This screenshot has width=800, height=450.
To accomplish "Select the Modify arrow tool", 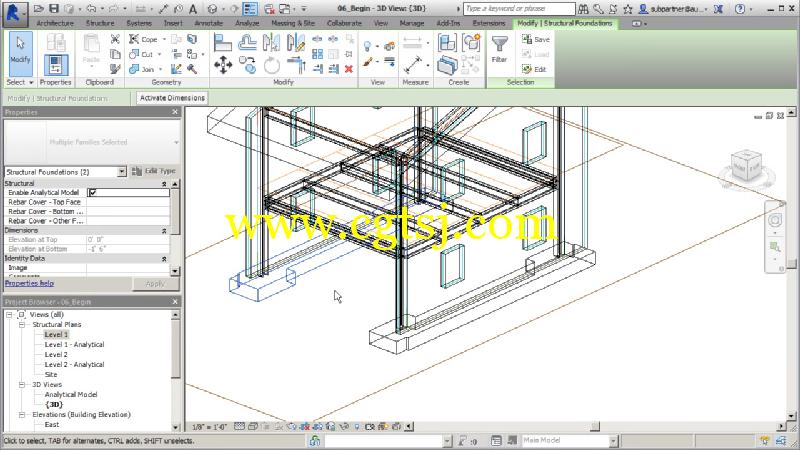I will tap(20, 54).
